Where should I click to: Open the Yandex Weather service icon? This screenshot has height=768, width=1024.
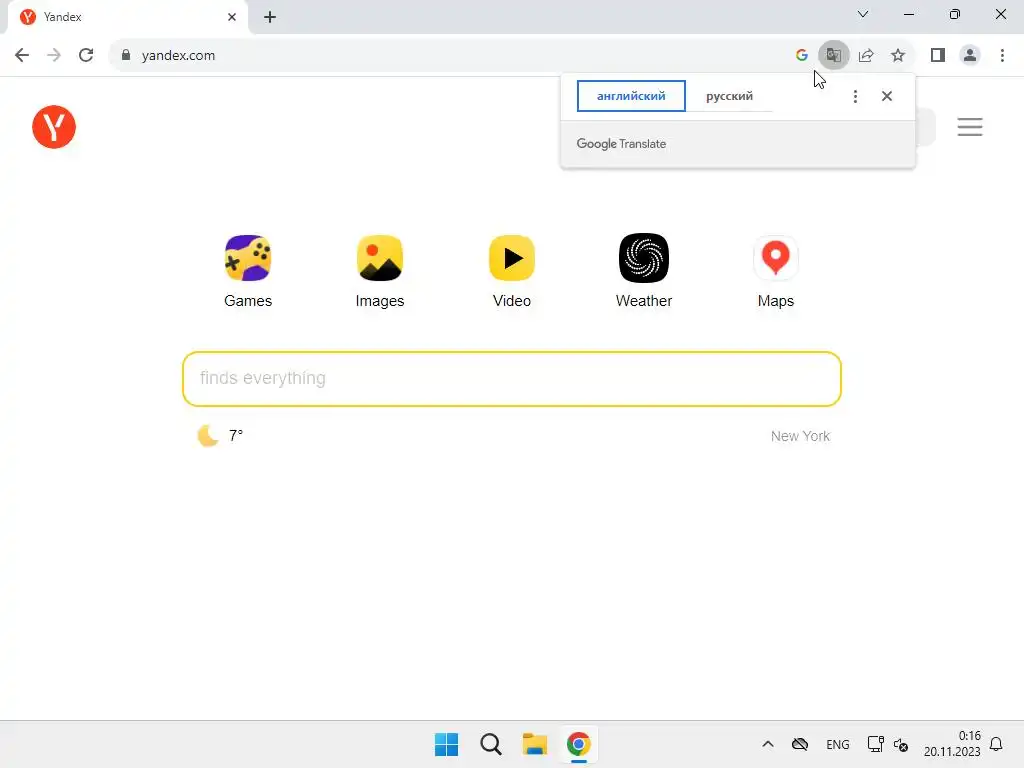(643, 258)
